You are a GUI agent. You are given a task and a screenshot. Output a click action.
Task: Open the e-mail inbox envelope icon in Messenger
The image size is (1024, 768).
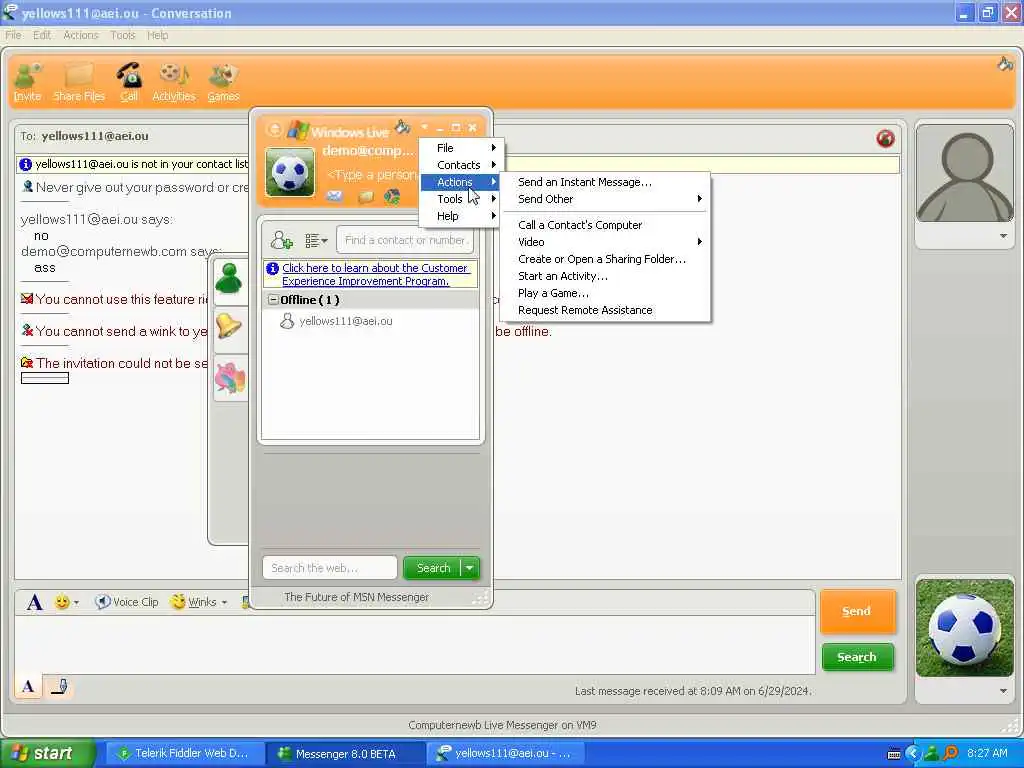coord(334,195)
